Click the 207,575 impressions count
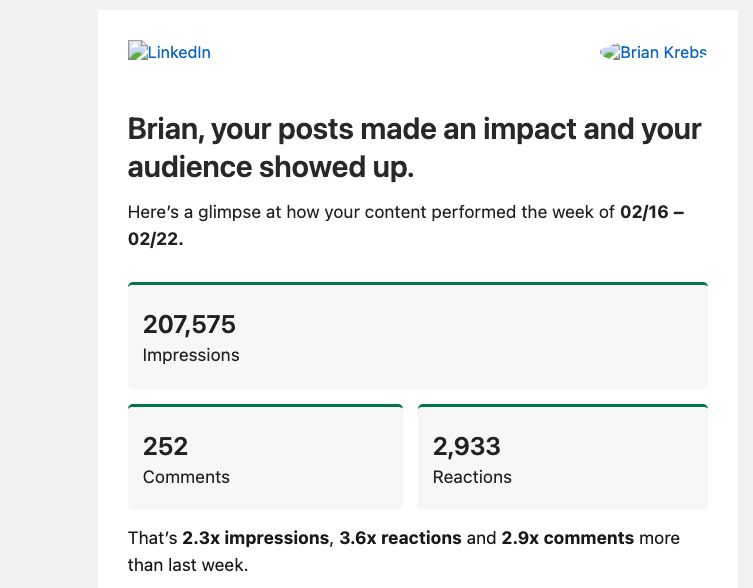The image size is (753, 588). point(189,324)
